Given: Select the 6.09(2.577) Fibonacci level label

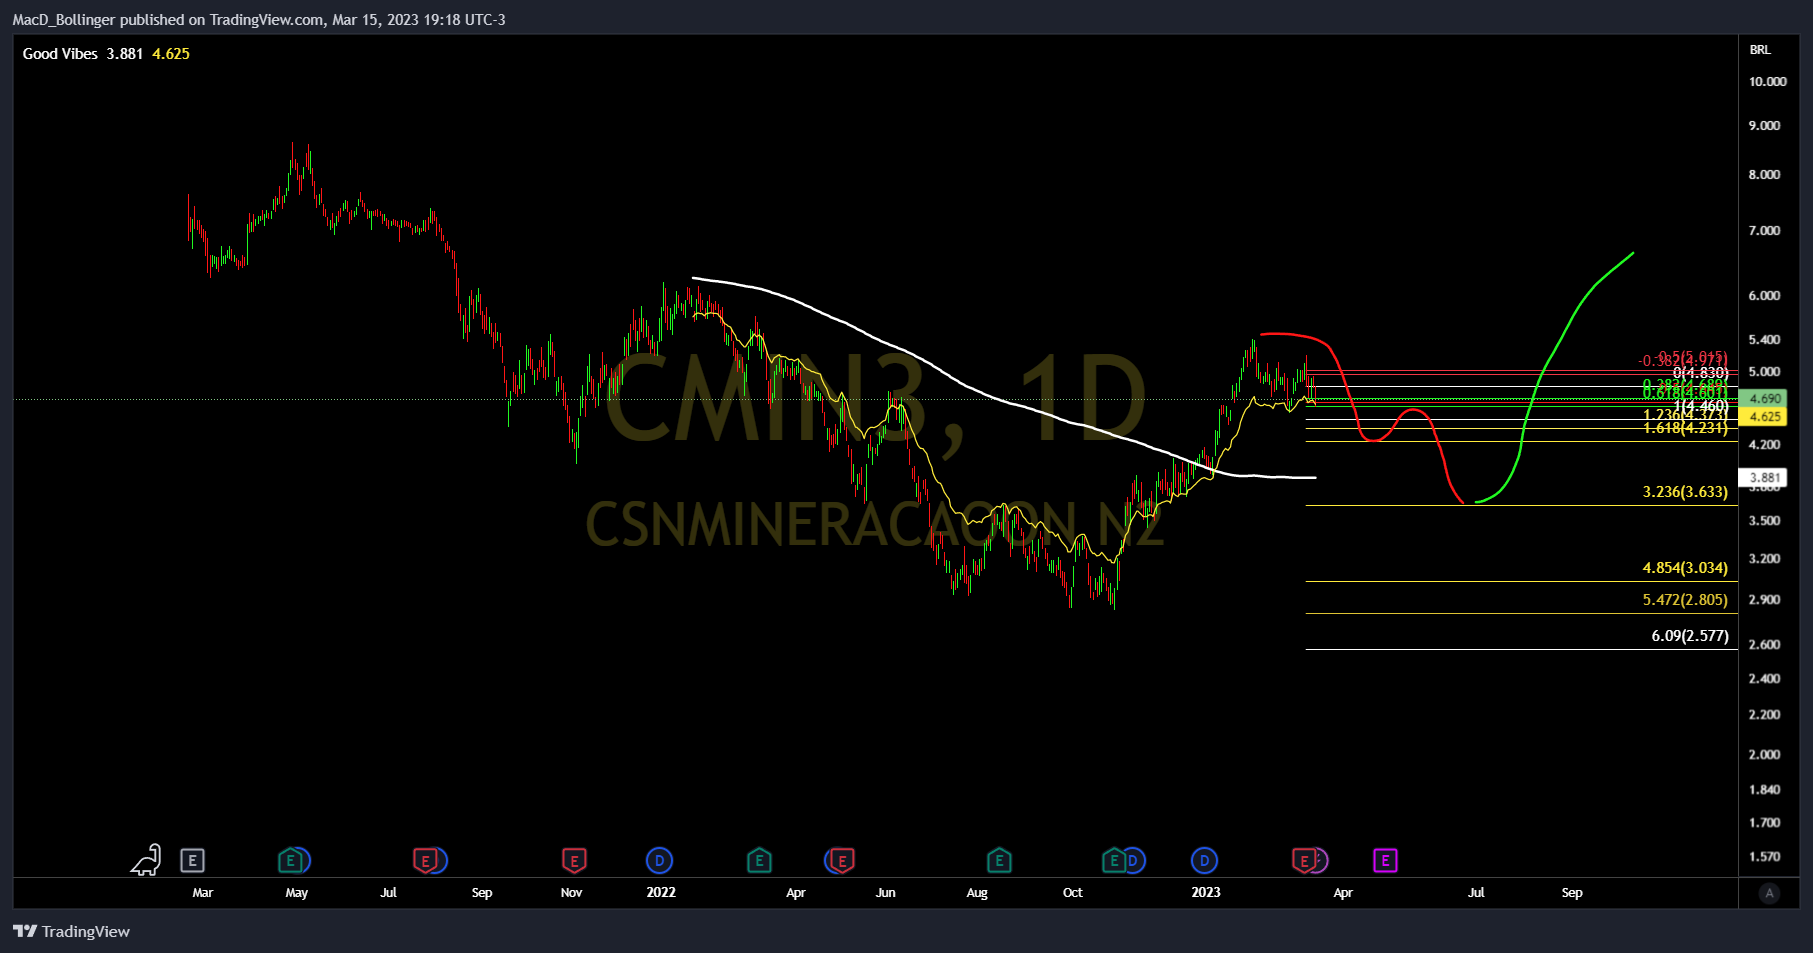Looking at the screenshot, I should (1690, 636).
